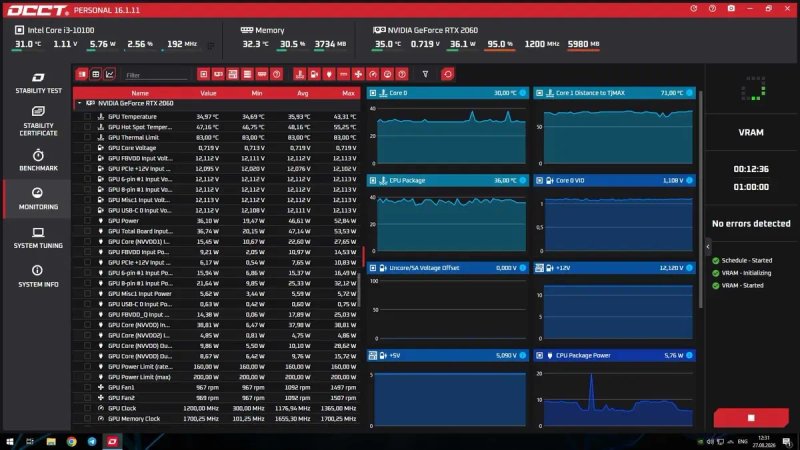The height and width of the screenshot is (450, 800).
Task: Toggle CPU Package Power graph square icon
Action: (x=539, y=355)
